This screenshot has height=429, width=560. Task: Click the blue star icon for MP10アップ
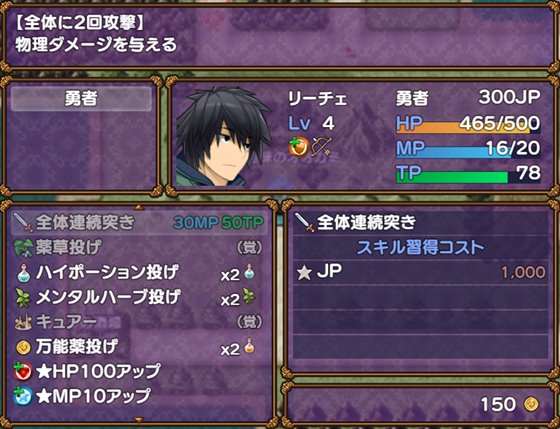[22, 397]
